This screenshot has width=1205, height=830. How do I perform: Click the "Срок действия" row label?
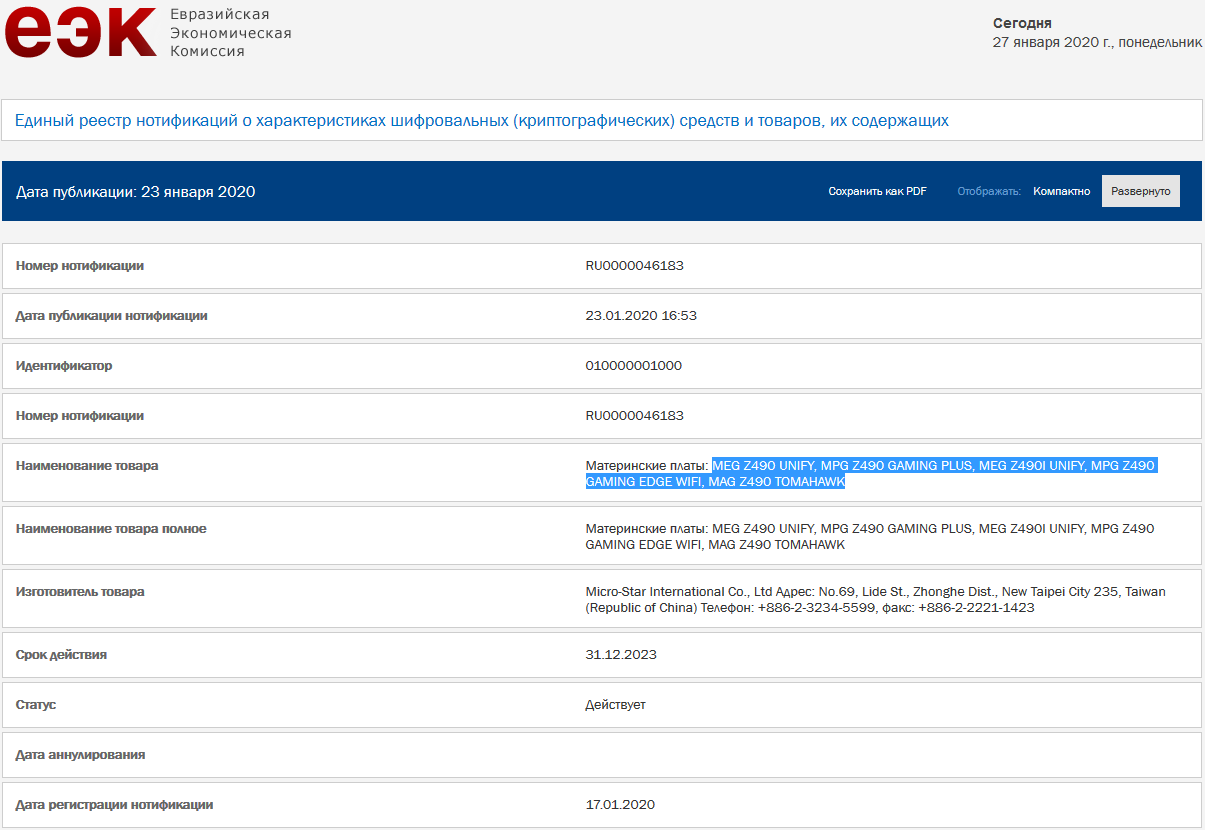coord(61,655)
